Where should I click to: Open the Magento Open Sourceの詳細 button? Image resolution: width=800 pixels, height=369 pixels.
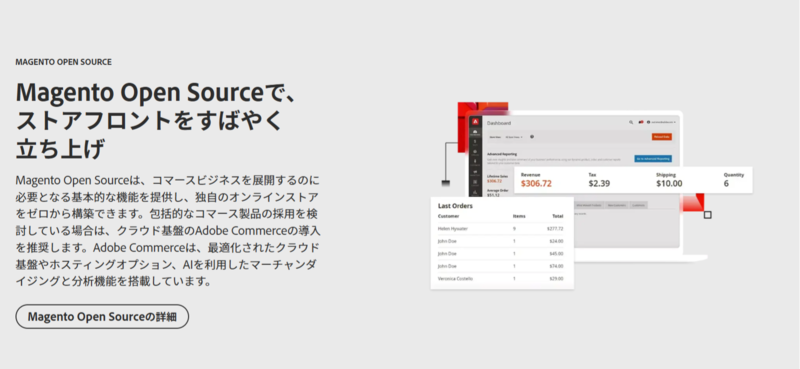click(x=102, y=316)
